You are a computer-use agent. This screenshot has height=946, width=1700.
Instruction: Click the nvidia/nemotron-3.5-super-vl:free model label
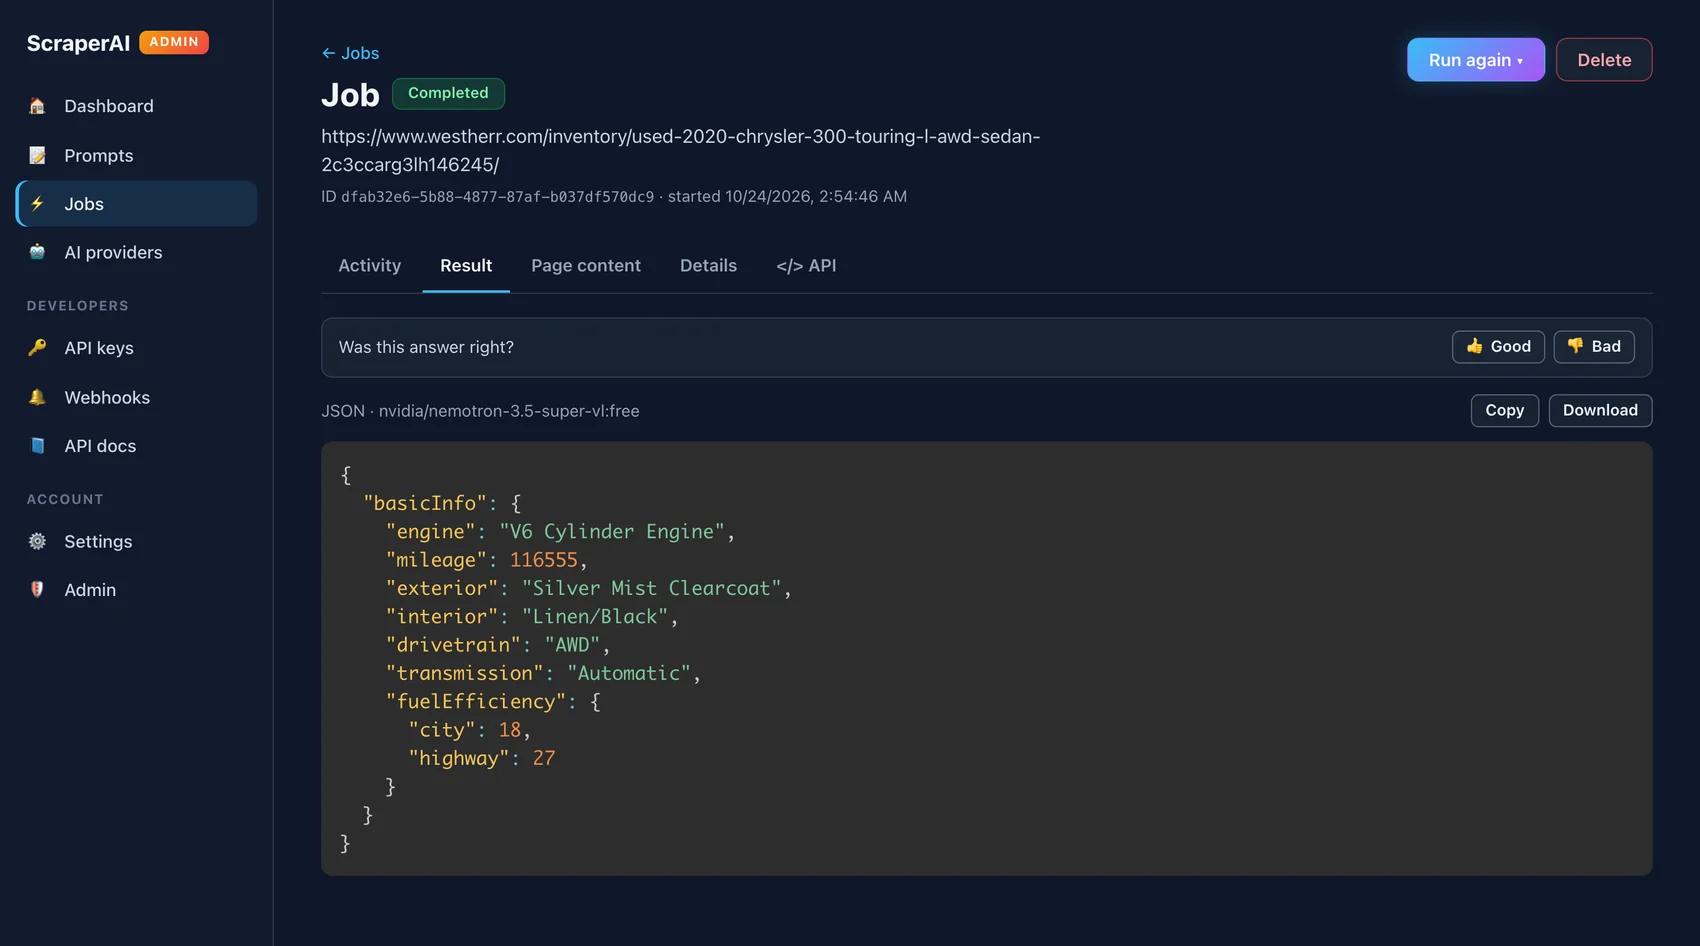click(x=509, y=411)
